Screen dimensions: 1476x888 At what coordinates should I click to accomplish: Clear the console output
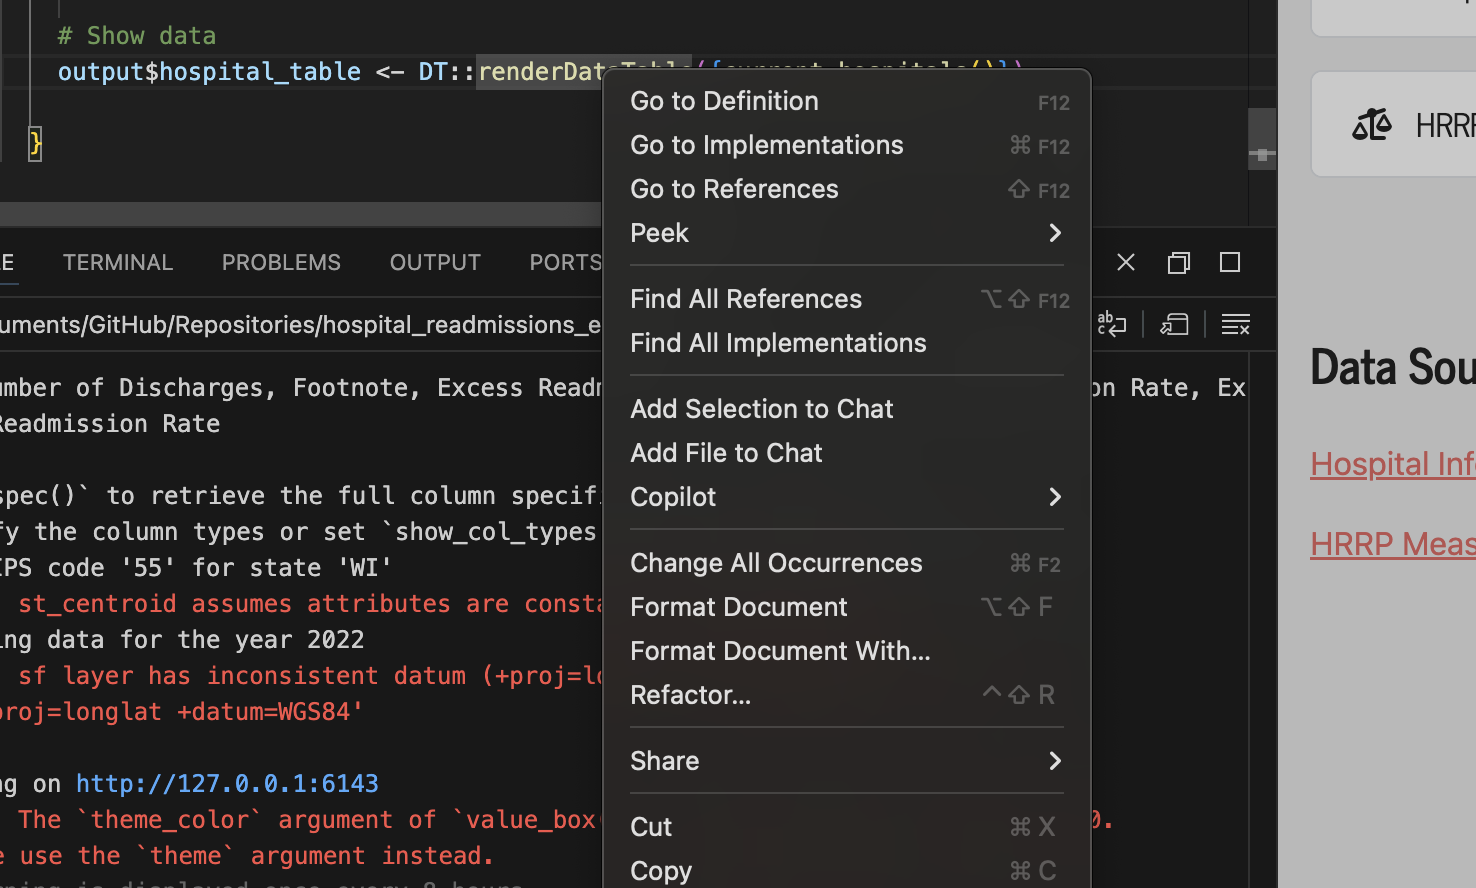pyautogui.click(x=1236, y=324)
